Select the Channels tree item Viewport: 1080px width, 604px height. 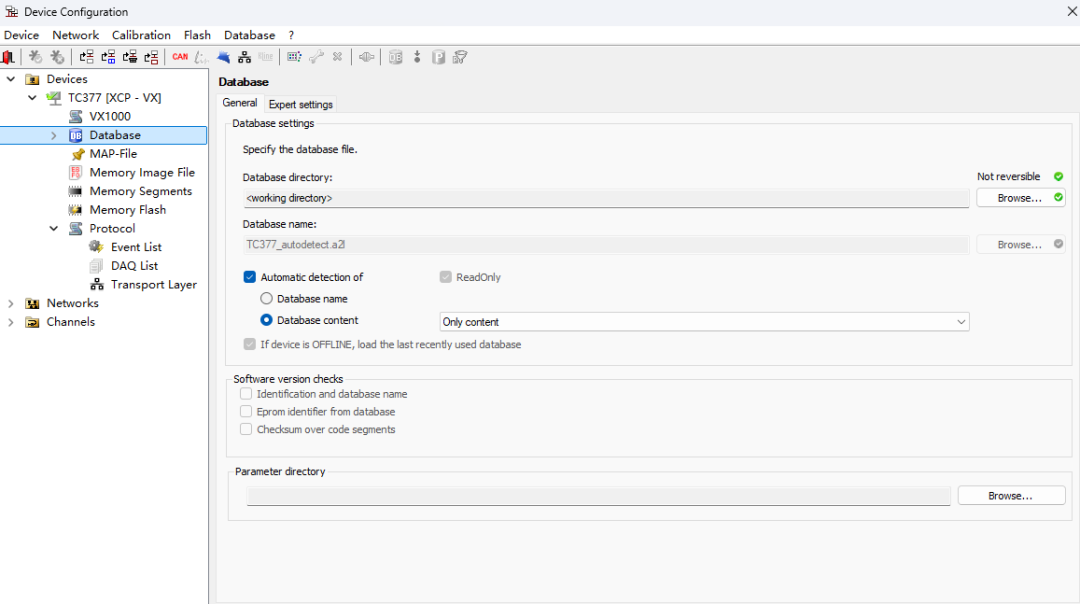(70, 322)
